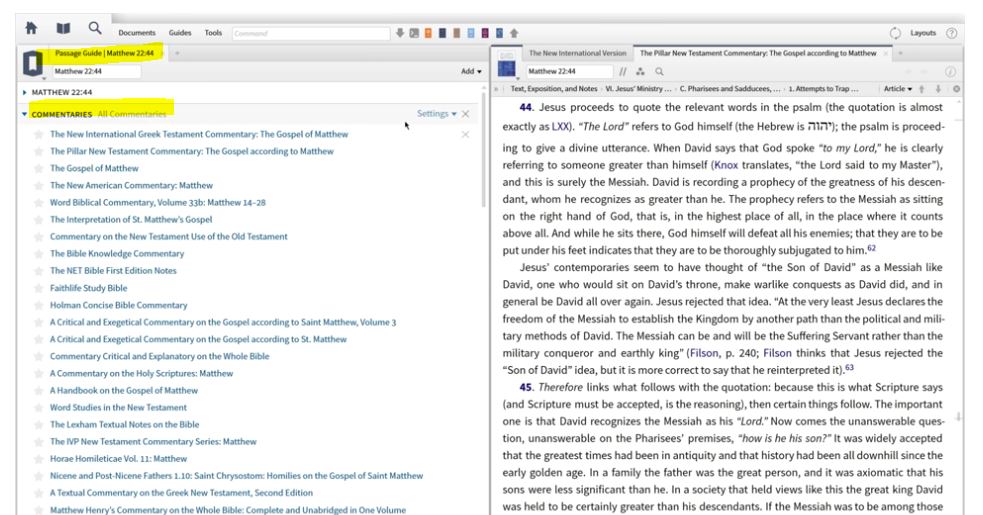Open the Commentaries Settings dropdown

[436, 114]
